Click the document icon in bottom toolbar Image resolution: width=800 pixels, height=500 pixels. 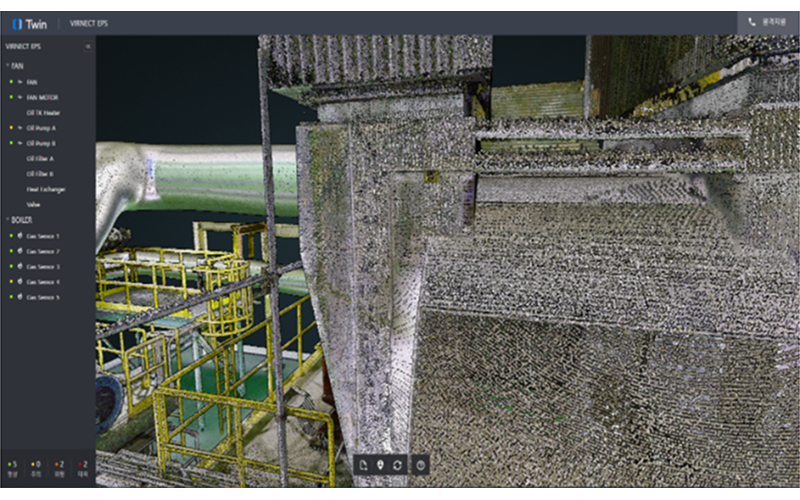(x=364, y=465)
